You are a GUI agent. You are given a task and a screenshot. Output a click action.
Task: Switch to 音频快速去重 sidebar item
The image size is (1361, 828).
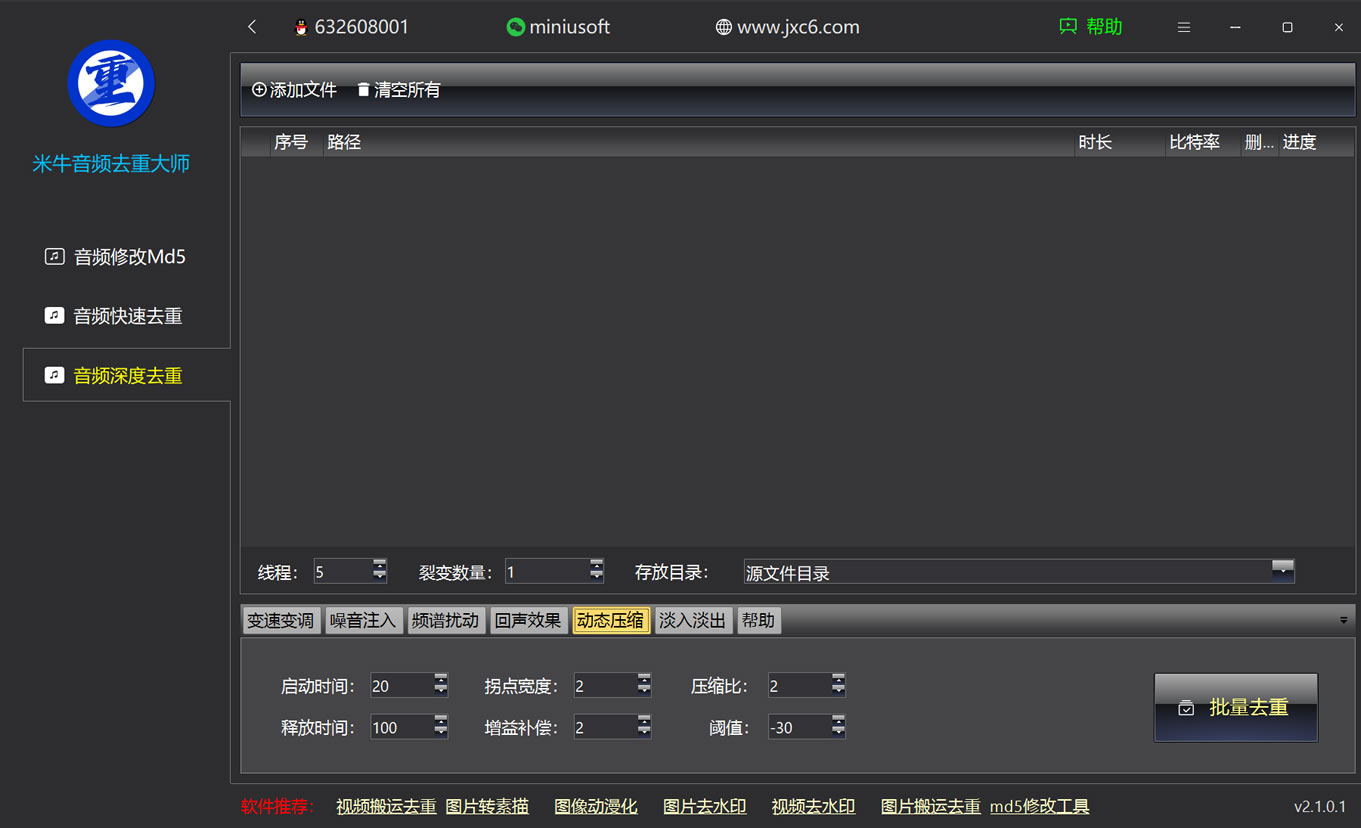coord(127,316)
